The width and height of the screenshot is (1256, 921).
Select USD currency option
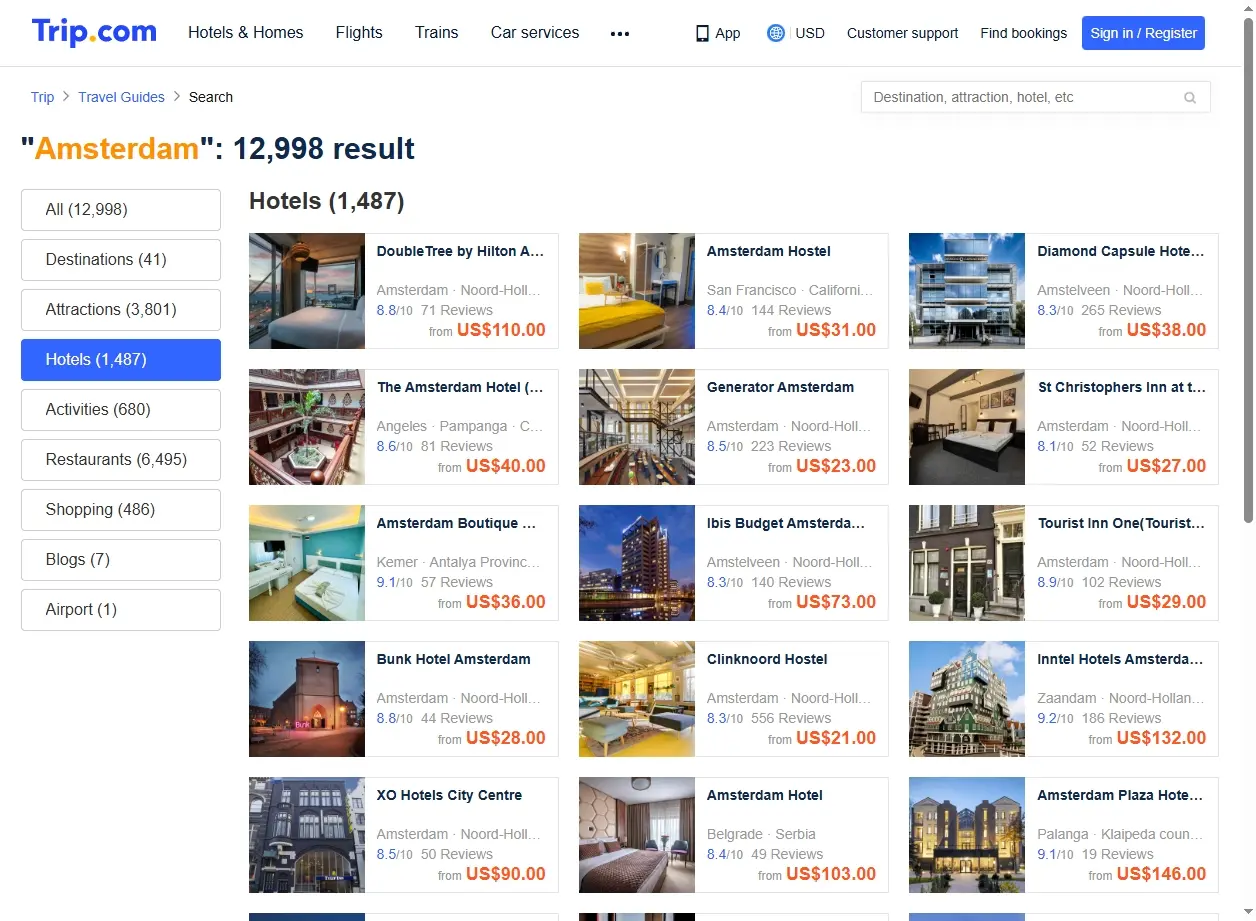click(x=810, y=33)
